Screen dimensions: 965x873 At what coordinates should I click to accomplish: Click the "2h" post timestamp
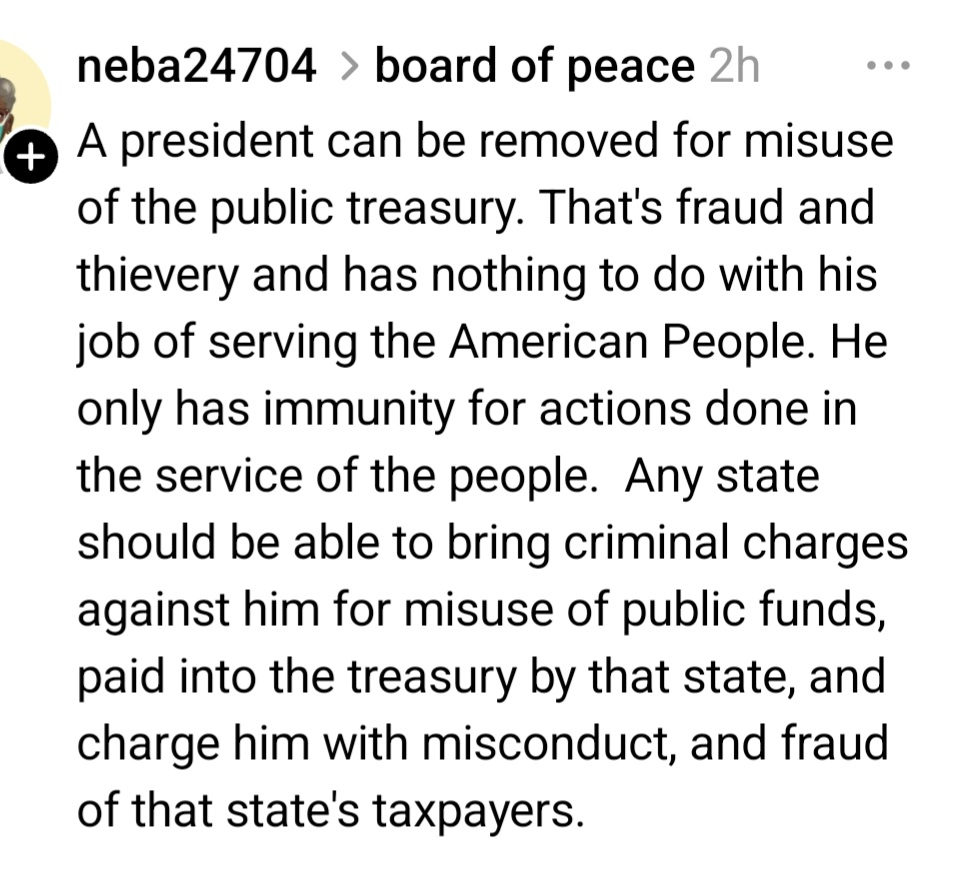pyautogui.click(x=733, y=67)
